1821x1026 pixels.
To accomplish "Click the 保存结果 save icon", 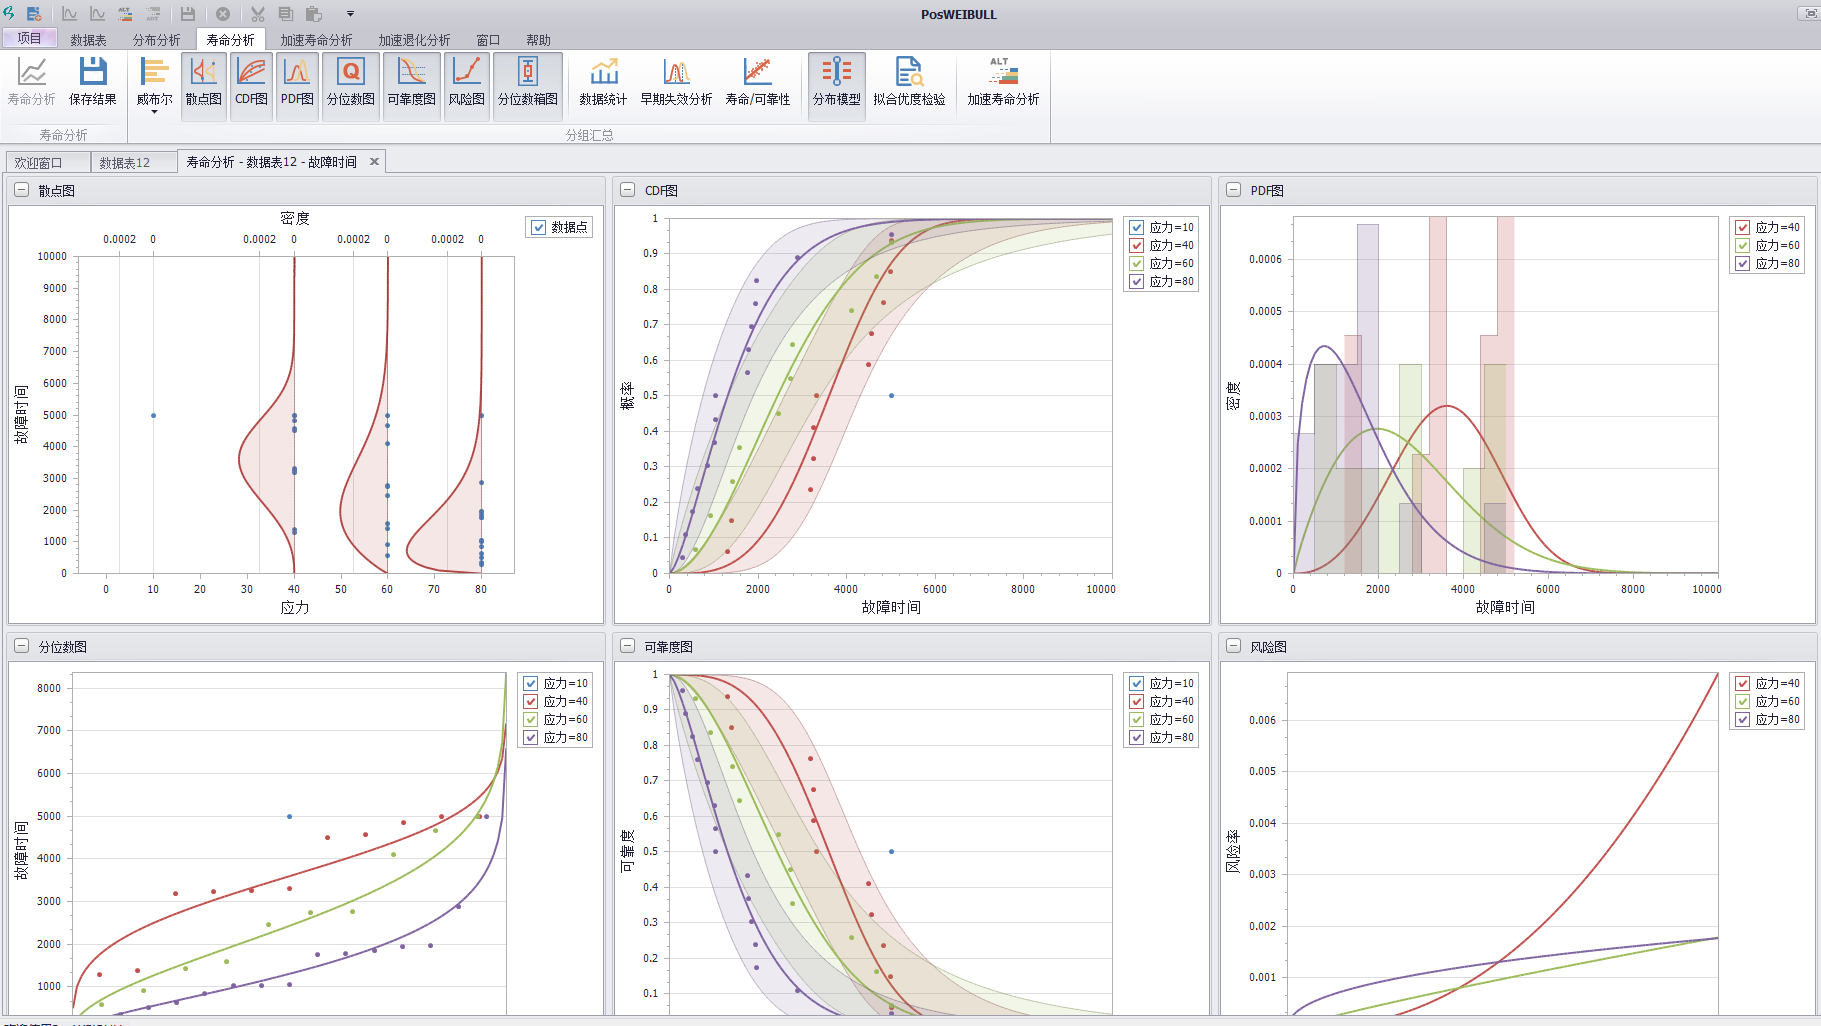I will pyautogui.click(x=93, y=71).
